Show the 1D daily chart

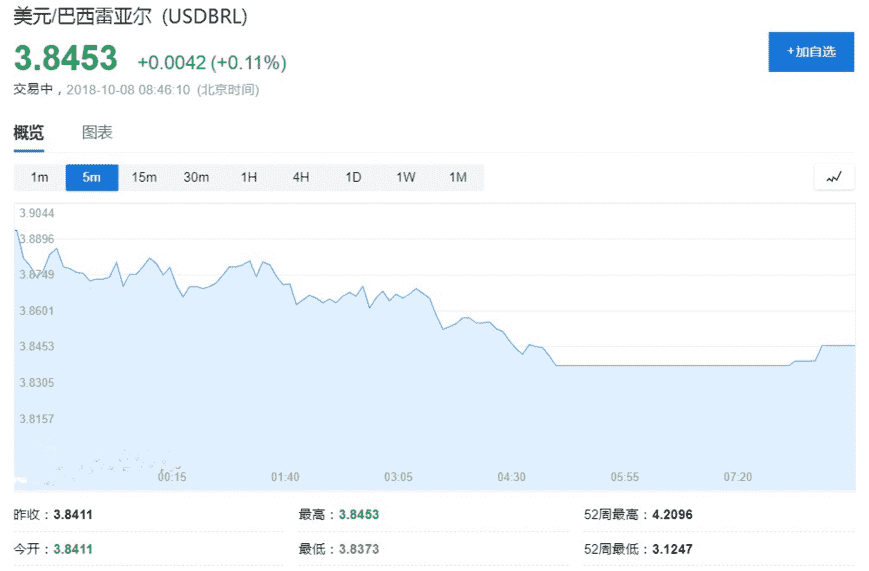(x=353, y=178)
